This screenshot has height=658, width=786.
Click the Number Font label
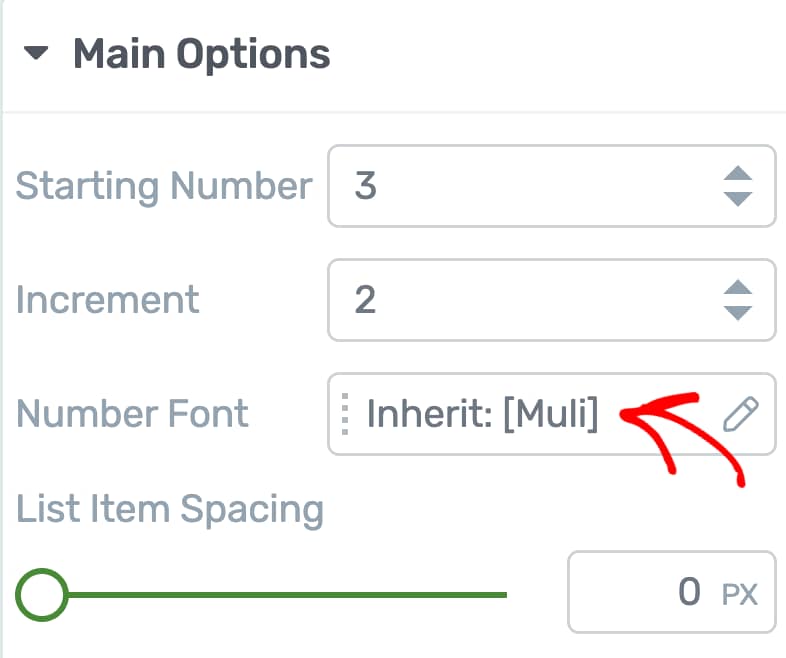(x=132, y=414)
